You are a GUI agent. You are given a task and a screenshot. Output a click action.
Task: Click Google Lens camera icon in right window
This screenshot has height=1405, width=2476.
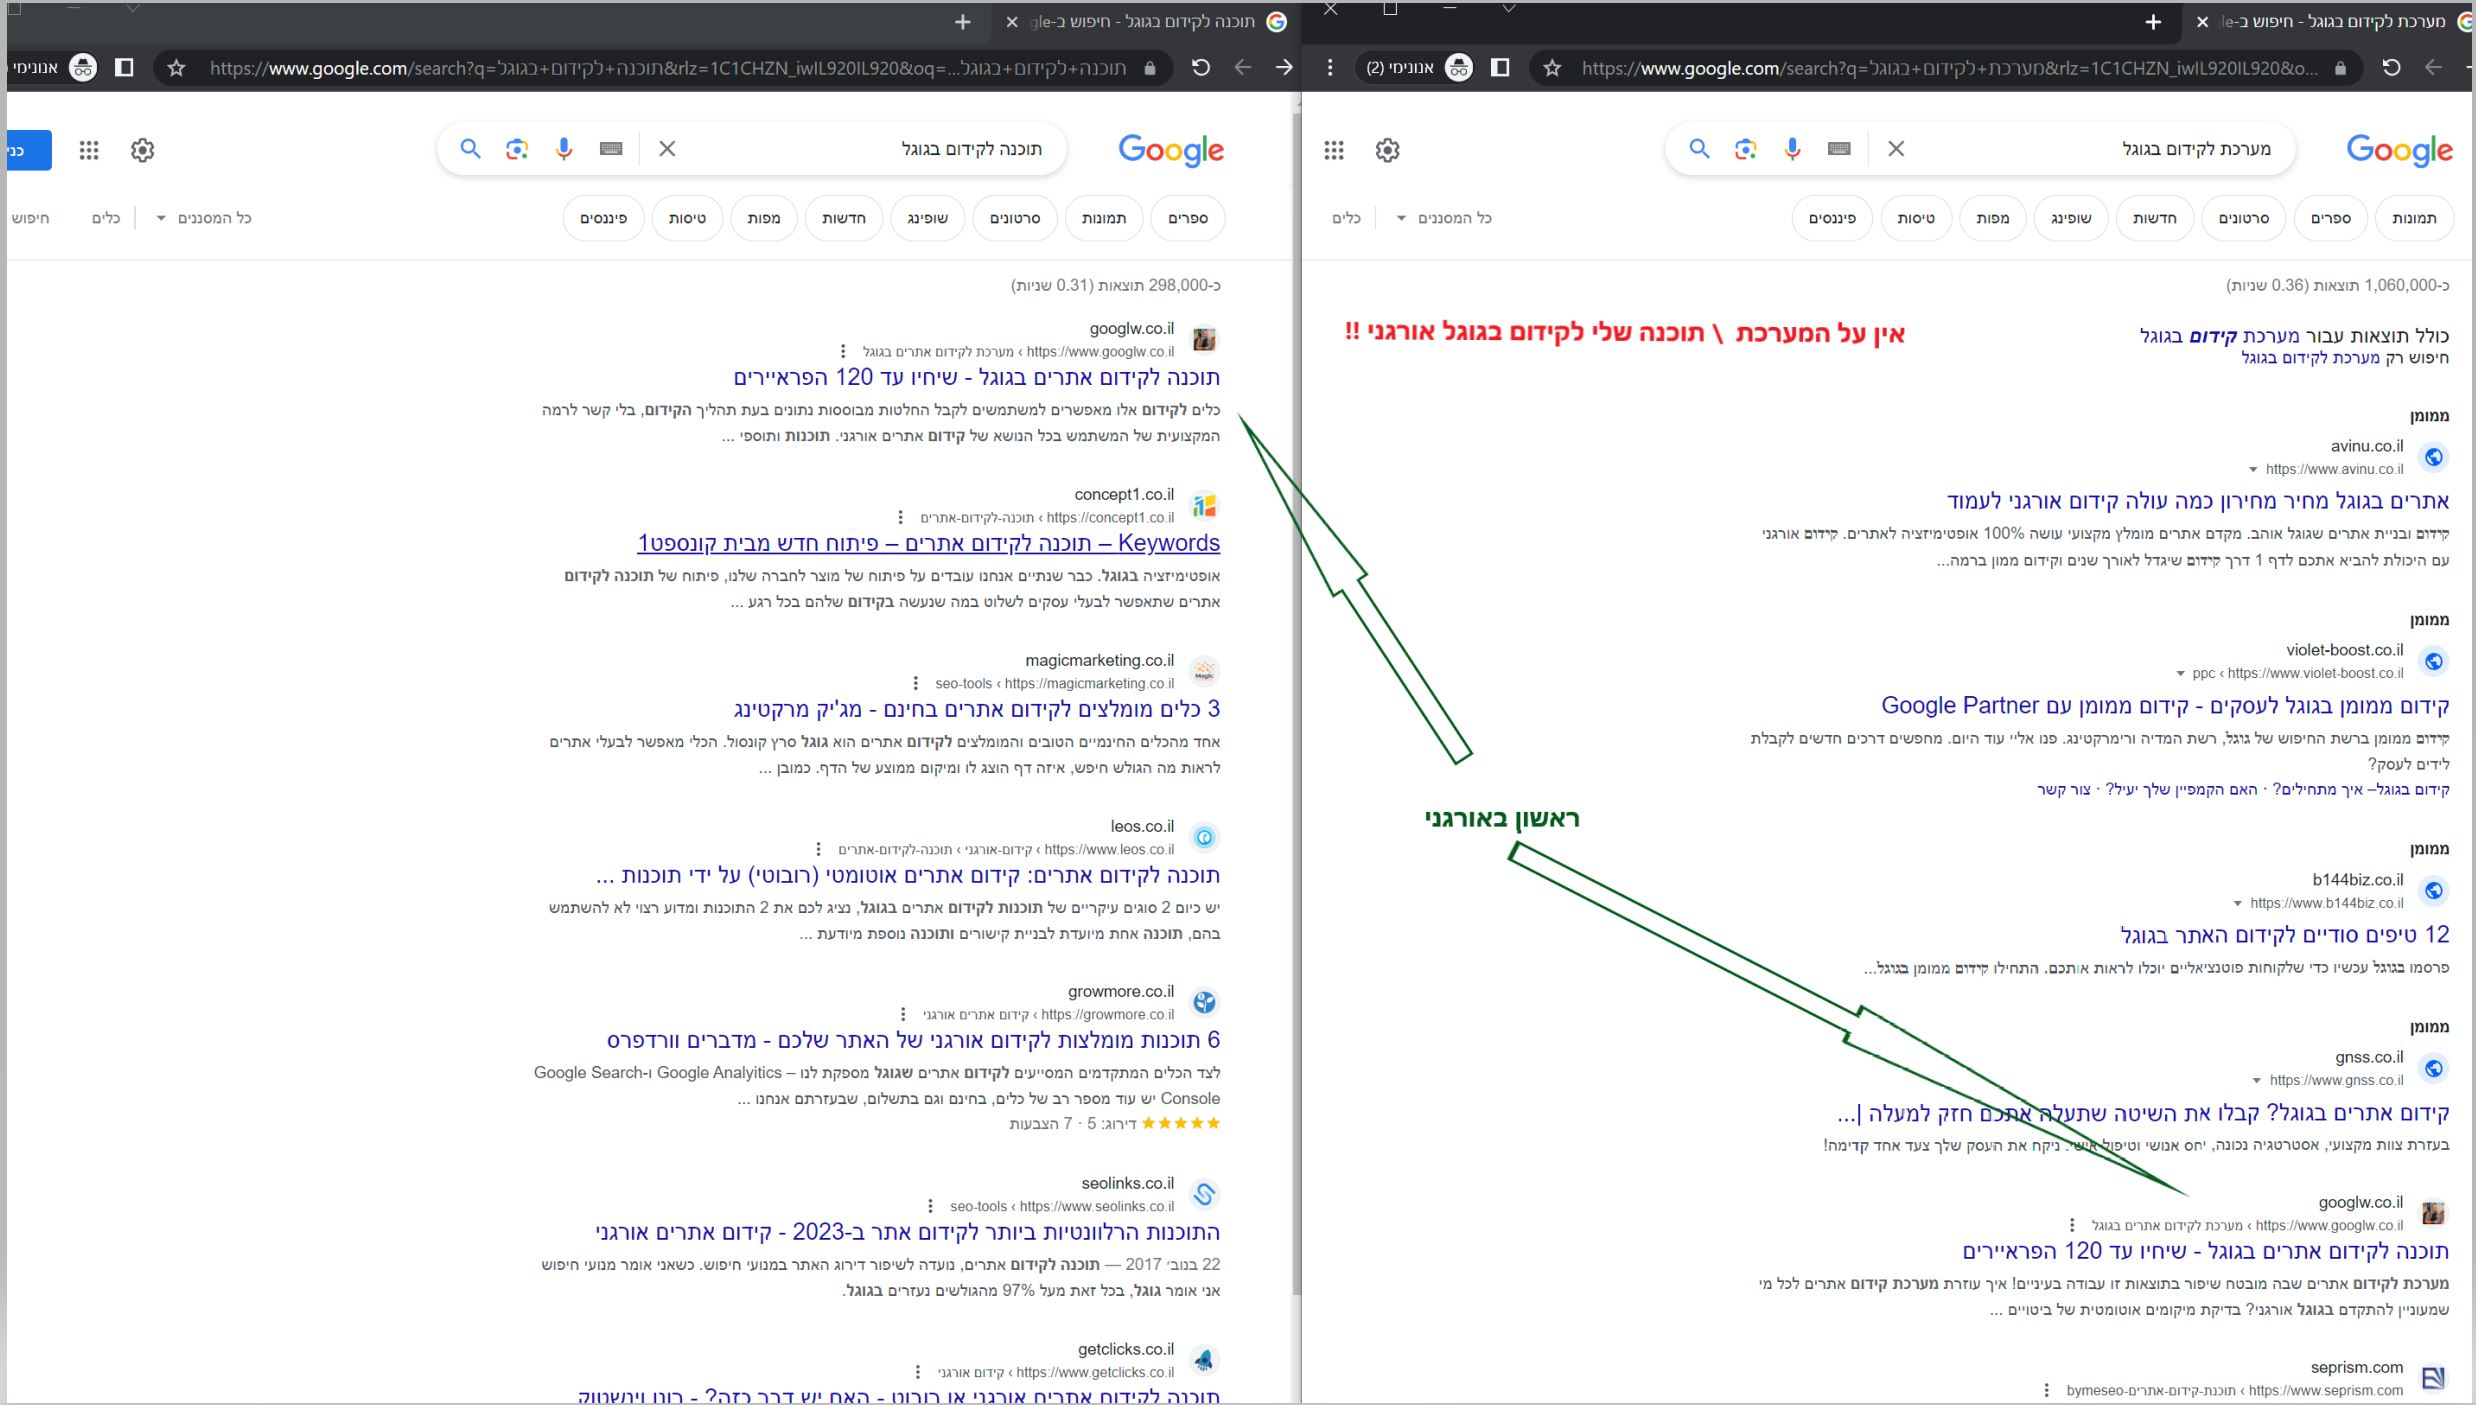tap(1745, 149)
